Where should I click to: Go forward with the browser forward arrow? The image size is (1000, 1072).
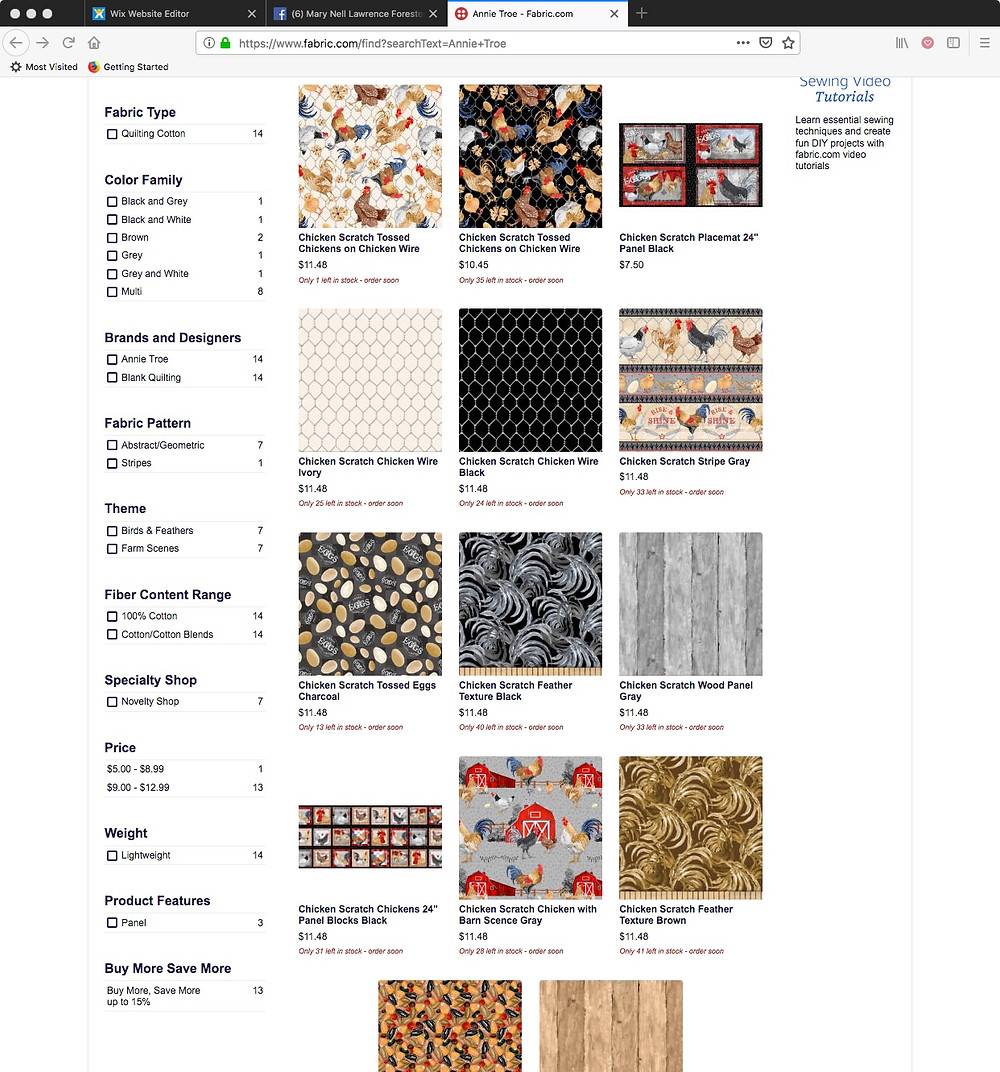pos(42,43)
